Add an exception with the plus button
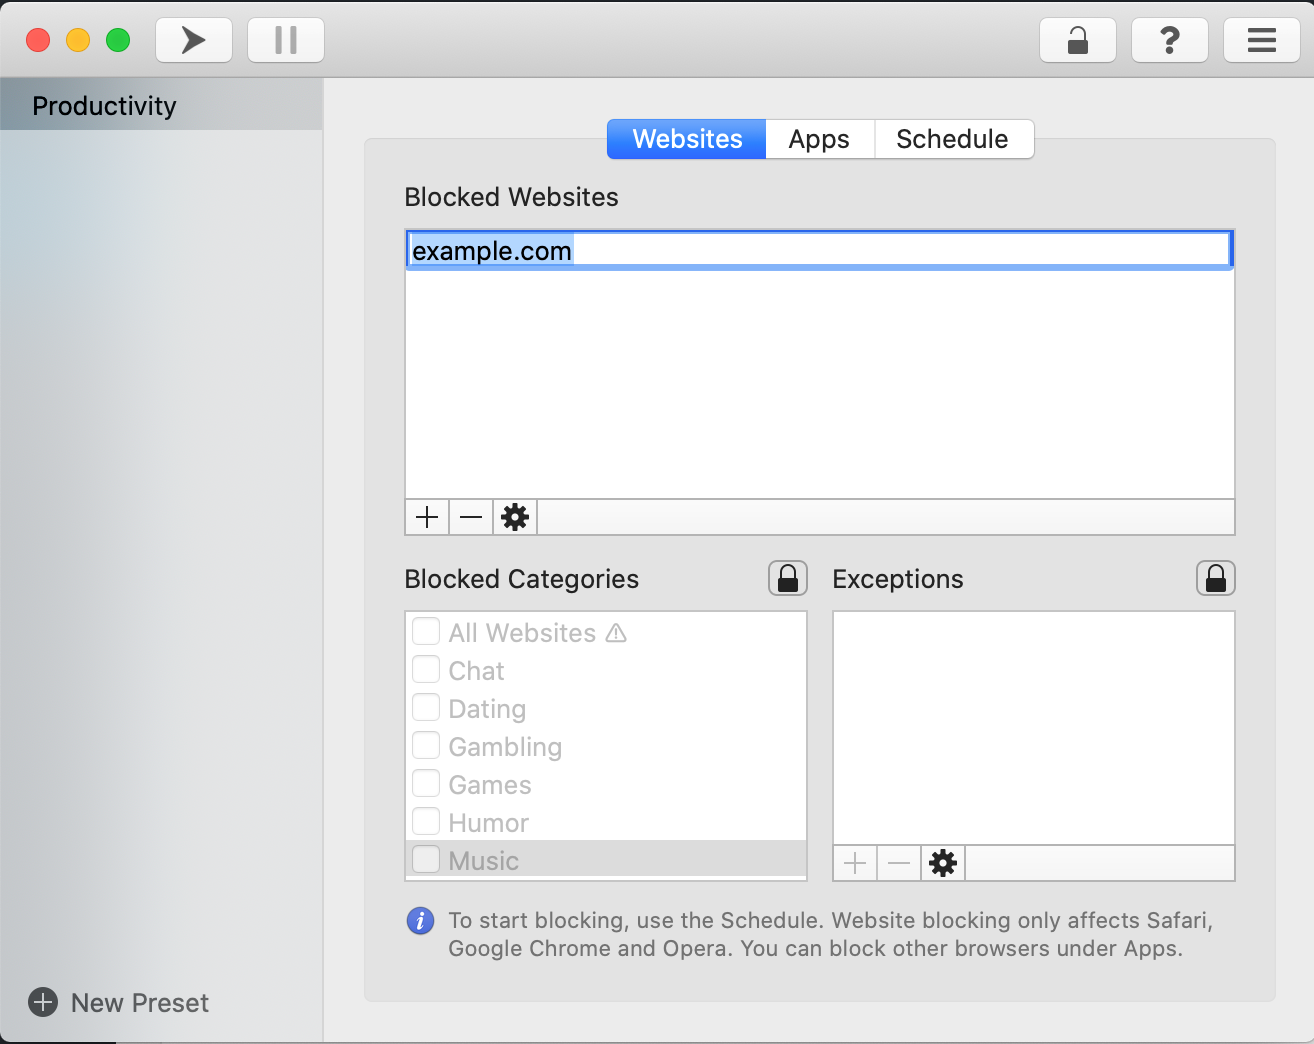Viewport: 1314px width, 1044px height. click(855, 862)
